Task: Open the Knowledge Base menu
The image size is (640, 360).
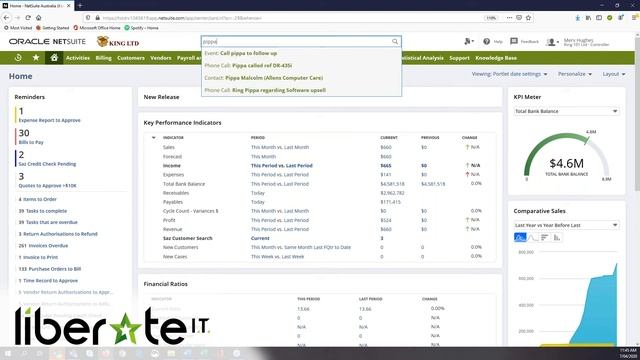Action: (496, 58)
